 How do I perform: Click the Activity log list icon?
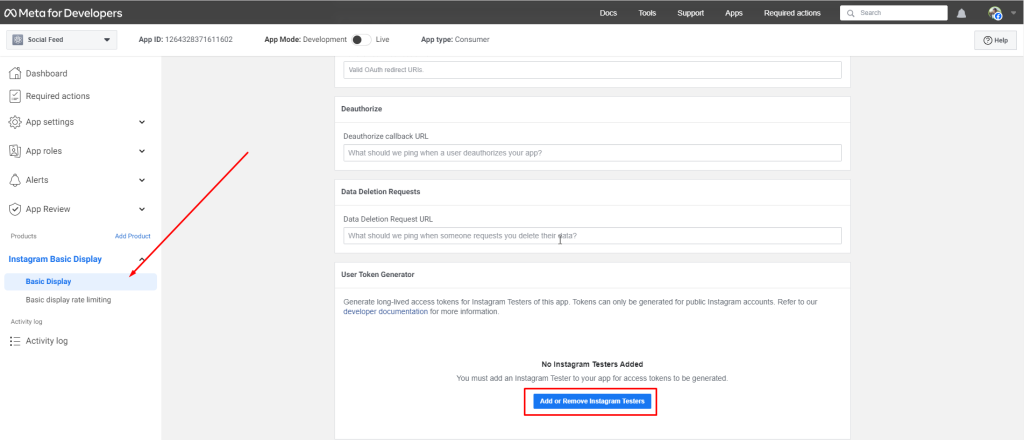coord(15,341)
